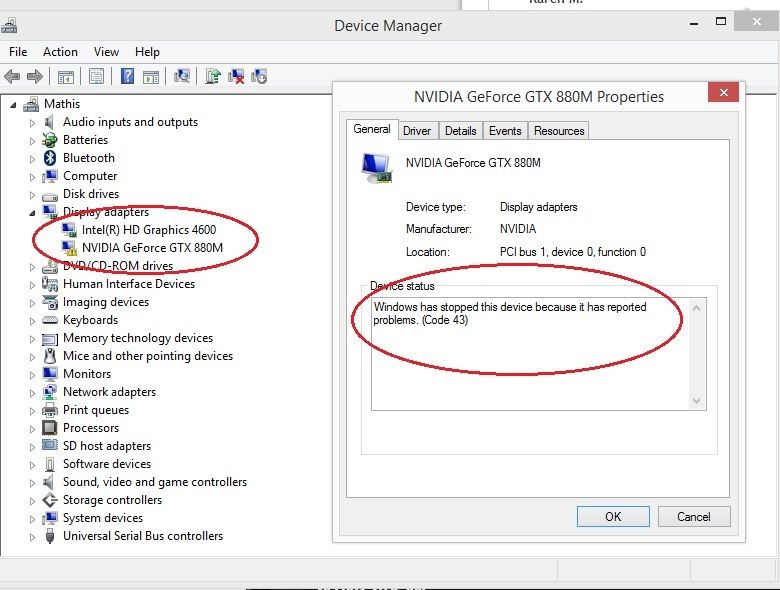Select the General tab in Properties dialog

click(x=372, y=129)
